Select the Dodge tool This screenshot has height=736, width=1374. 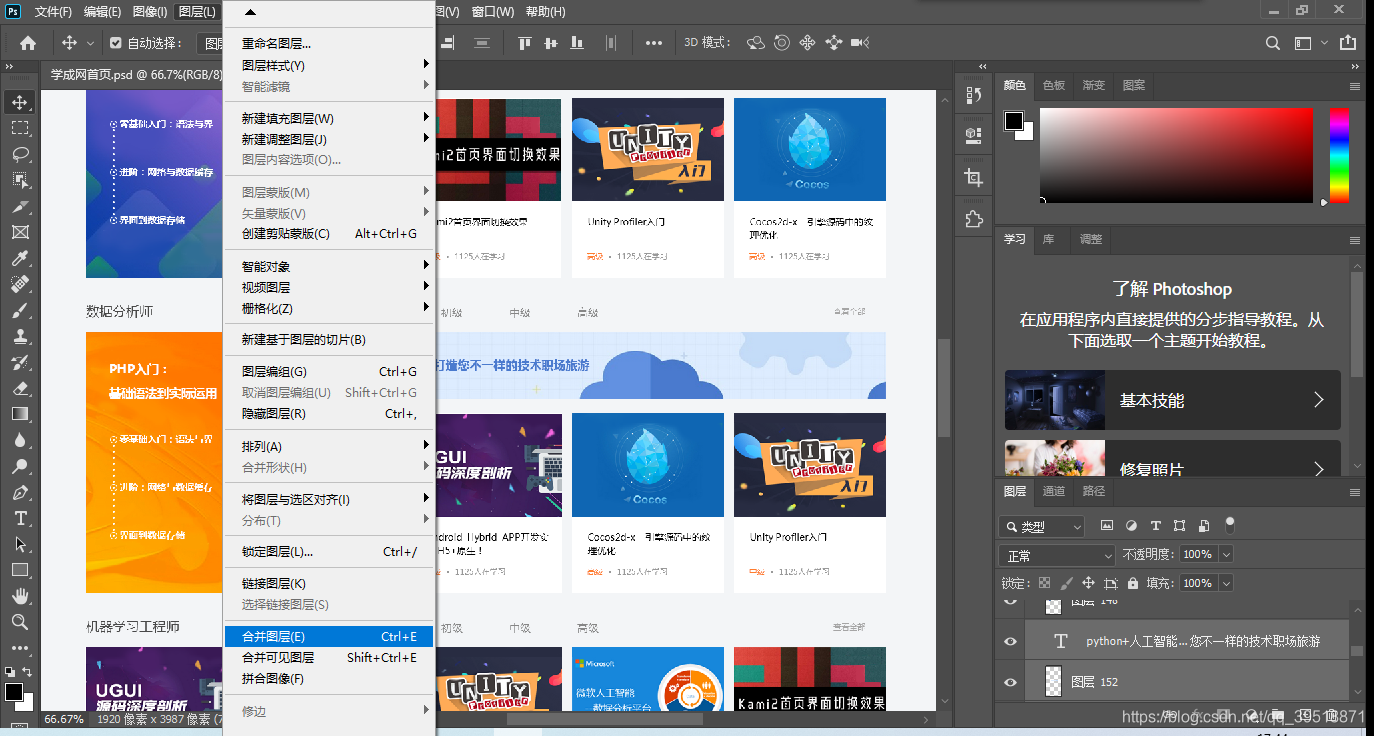(20, 466)
